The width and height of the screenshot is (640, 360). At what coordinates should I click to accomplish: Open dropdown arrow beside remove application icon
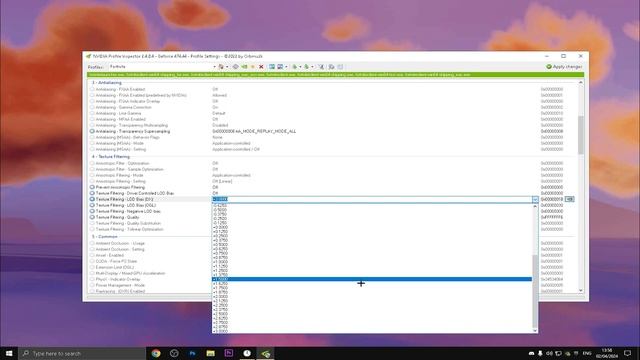(286, 67)
